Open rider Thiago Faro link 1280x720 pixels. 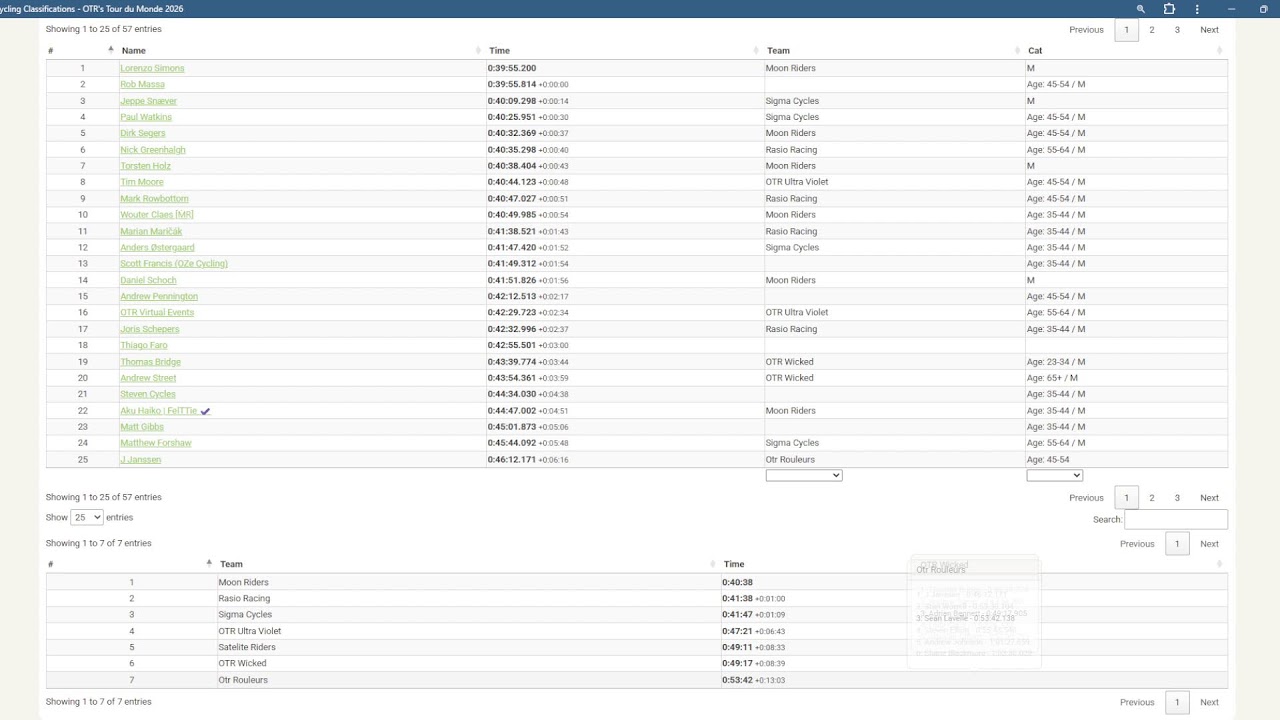click(x=144, y=346)
